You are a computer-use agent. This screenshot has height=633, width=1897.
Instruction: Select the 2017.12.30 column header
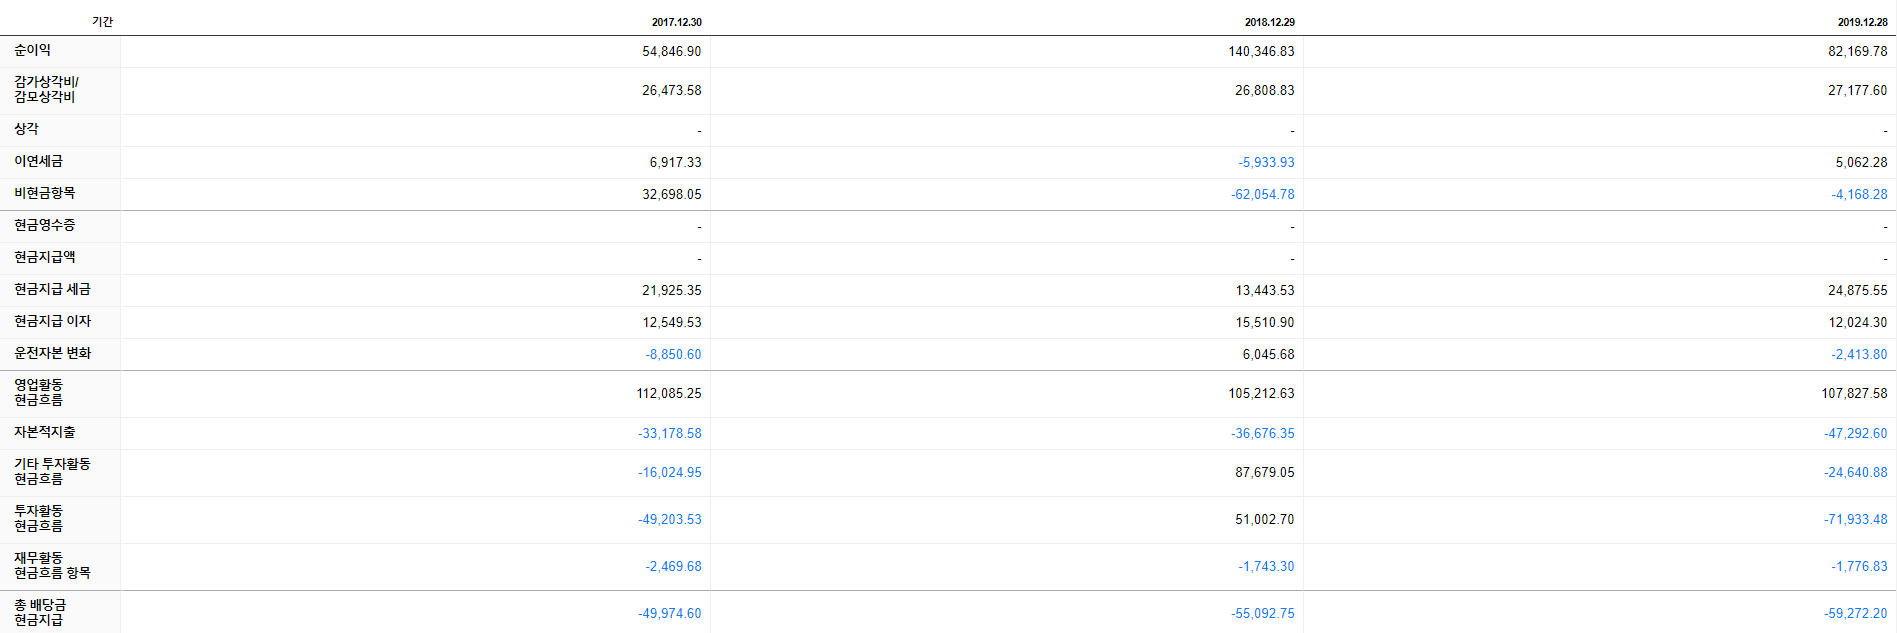677,22
